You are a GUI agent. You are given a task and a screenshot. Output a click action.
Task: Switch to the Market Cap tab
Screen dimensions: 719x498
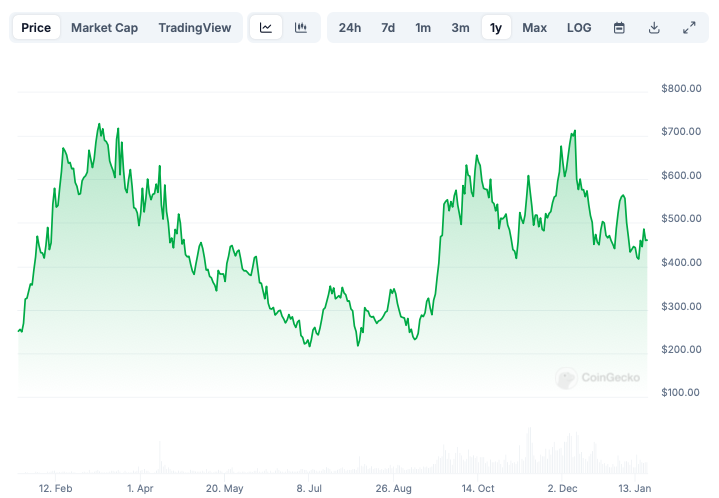point(105,28)
